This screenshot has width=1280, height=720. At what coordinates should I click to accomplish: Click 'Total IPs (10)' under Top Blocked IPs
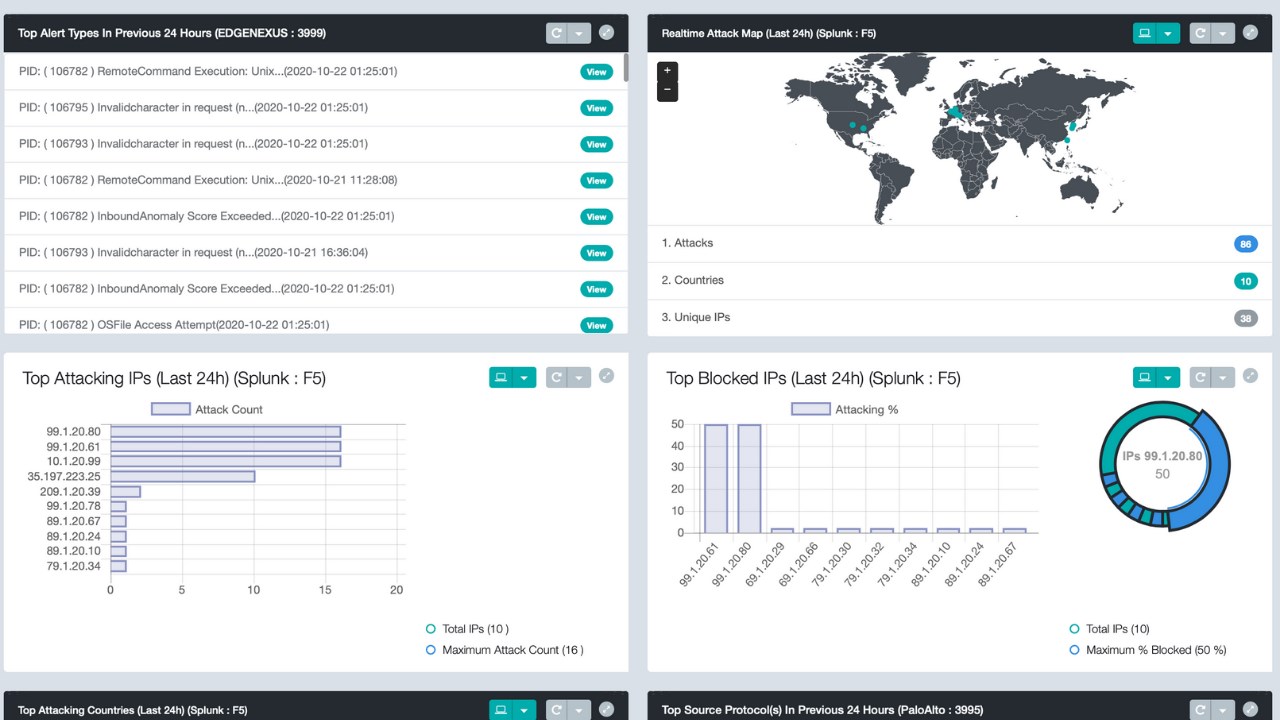(1110, 629)
